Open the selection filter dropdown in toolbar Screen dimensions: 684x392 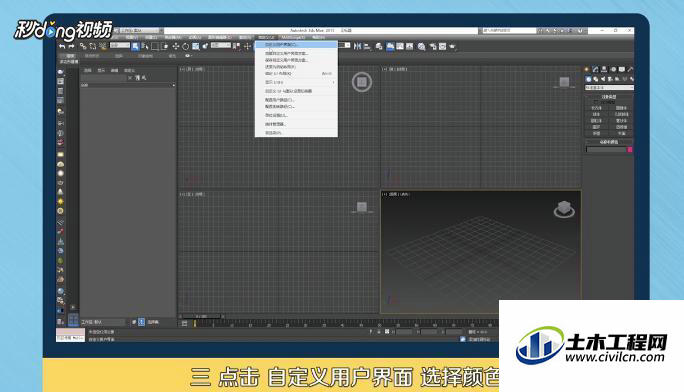120,45
